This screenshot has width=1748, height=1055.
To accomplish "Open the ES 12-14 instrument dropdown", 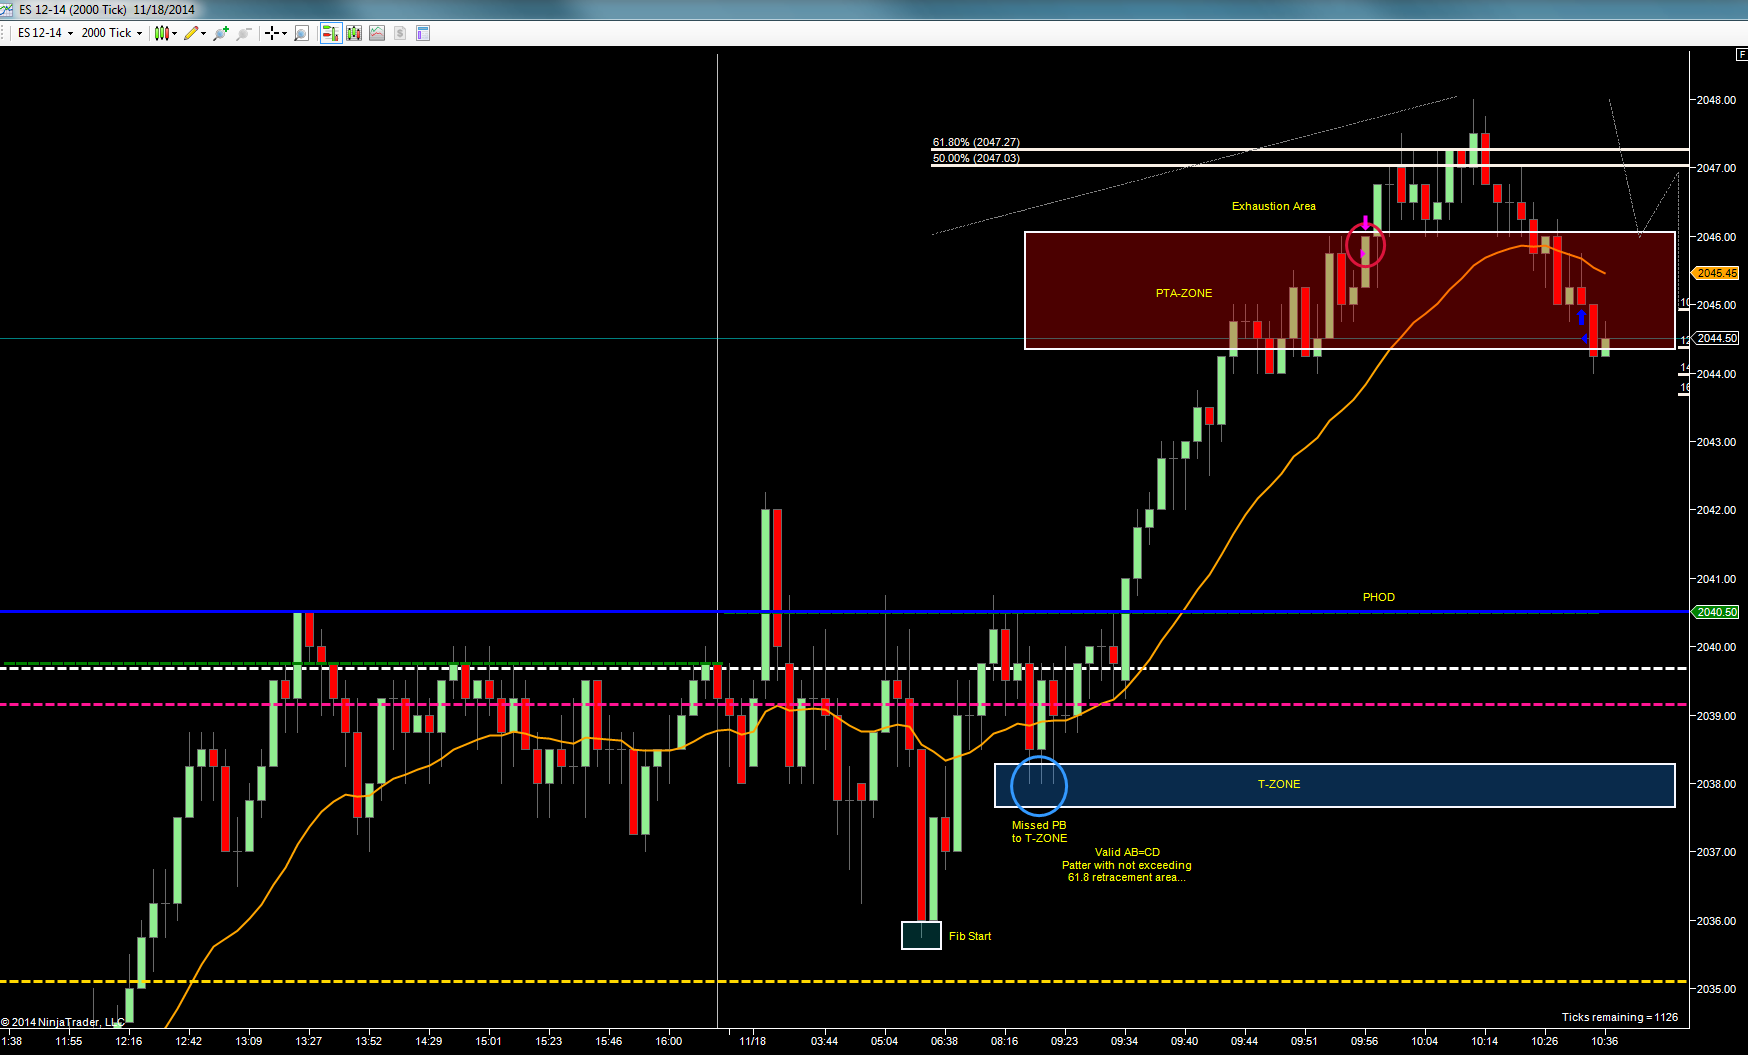I will tap(45, 33).
